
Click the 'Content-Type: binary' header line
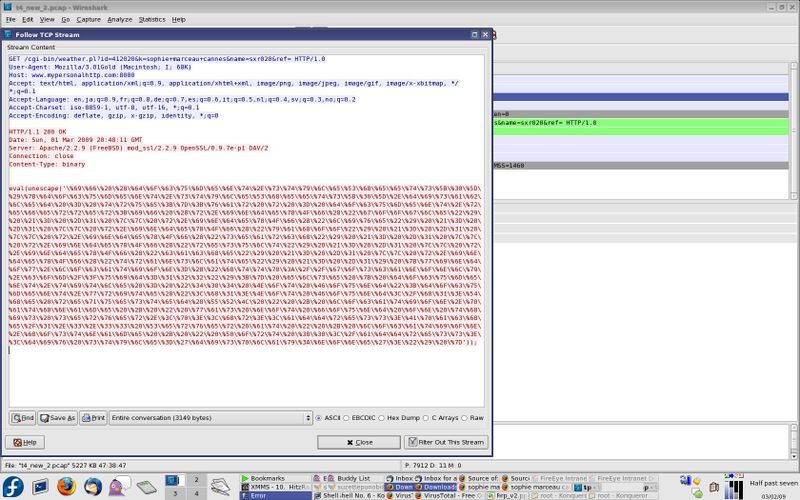[x=47, y=164]
